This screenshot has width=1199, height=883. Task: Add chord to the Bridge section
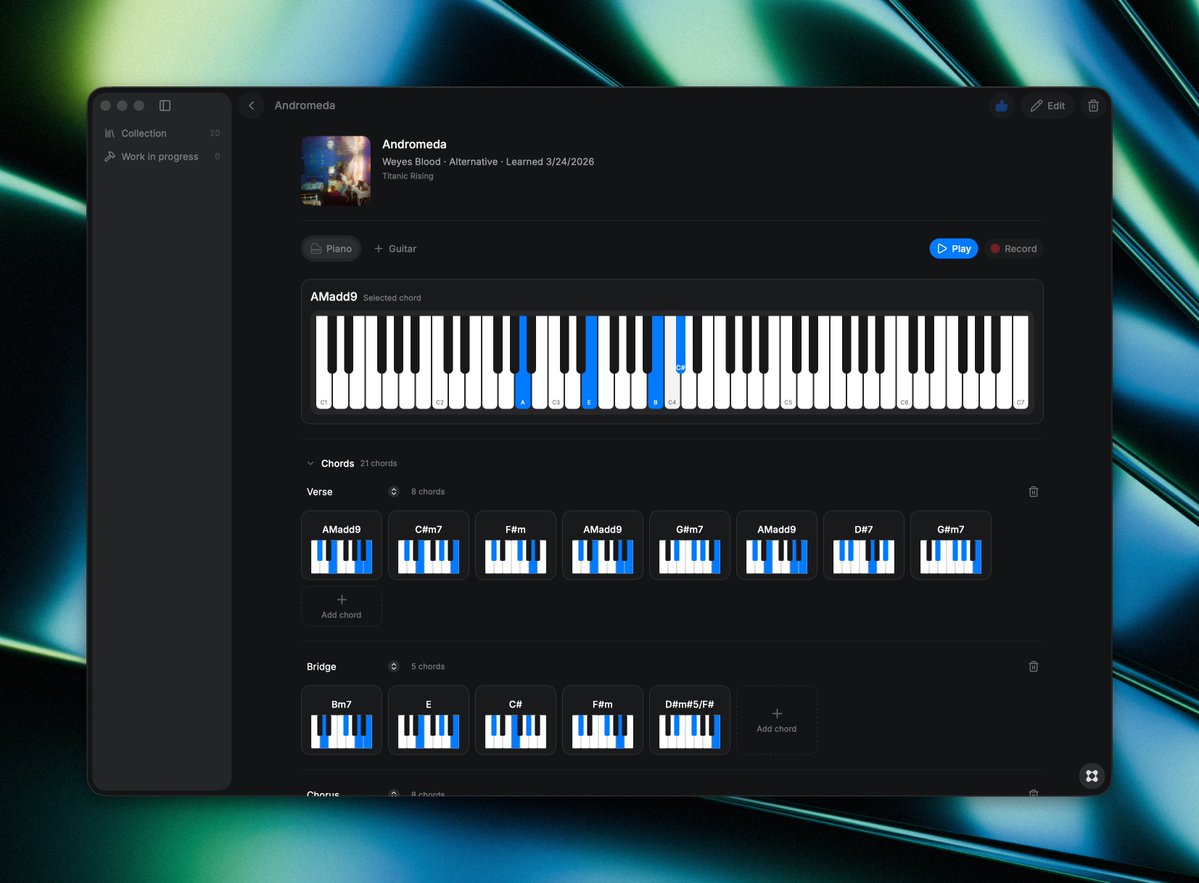[x=776, y=720]
